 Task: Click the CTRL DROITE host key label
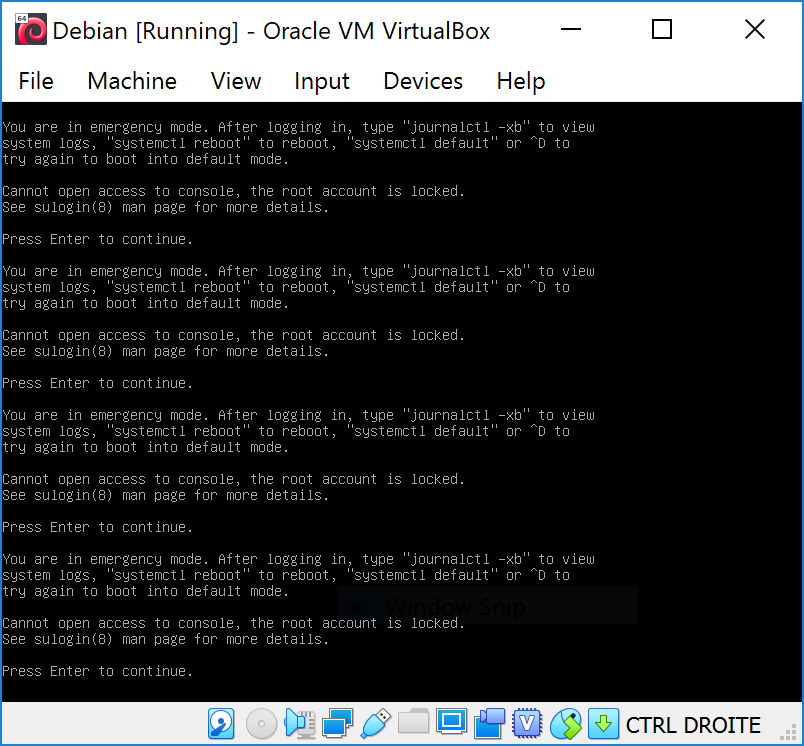(x=693, y=725)
